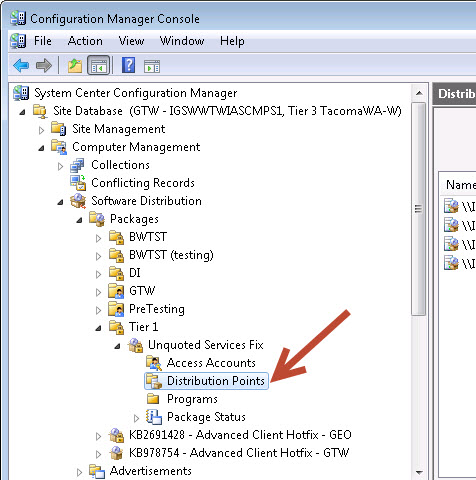Viewport: 476px width, 480px height.
Task: Open the Window menu
Action: coord(182,41)
